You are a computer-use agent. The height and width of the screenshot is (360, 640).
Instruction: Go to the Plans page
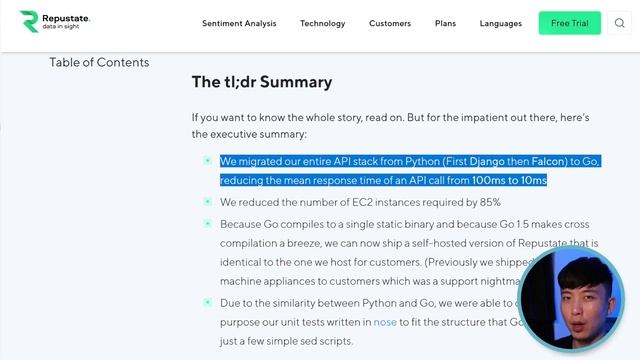coord(445,23)
